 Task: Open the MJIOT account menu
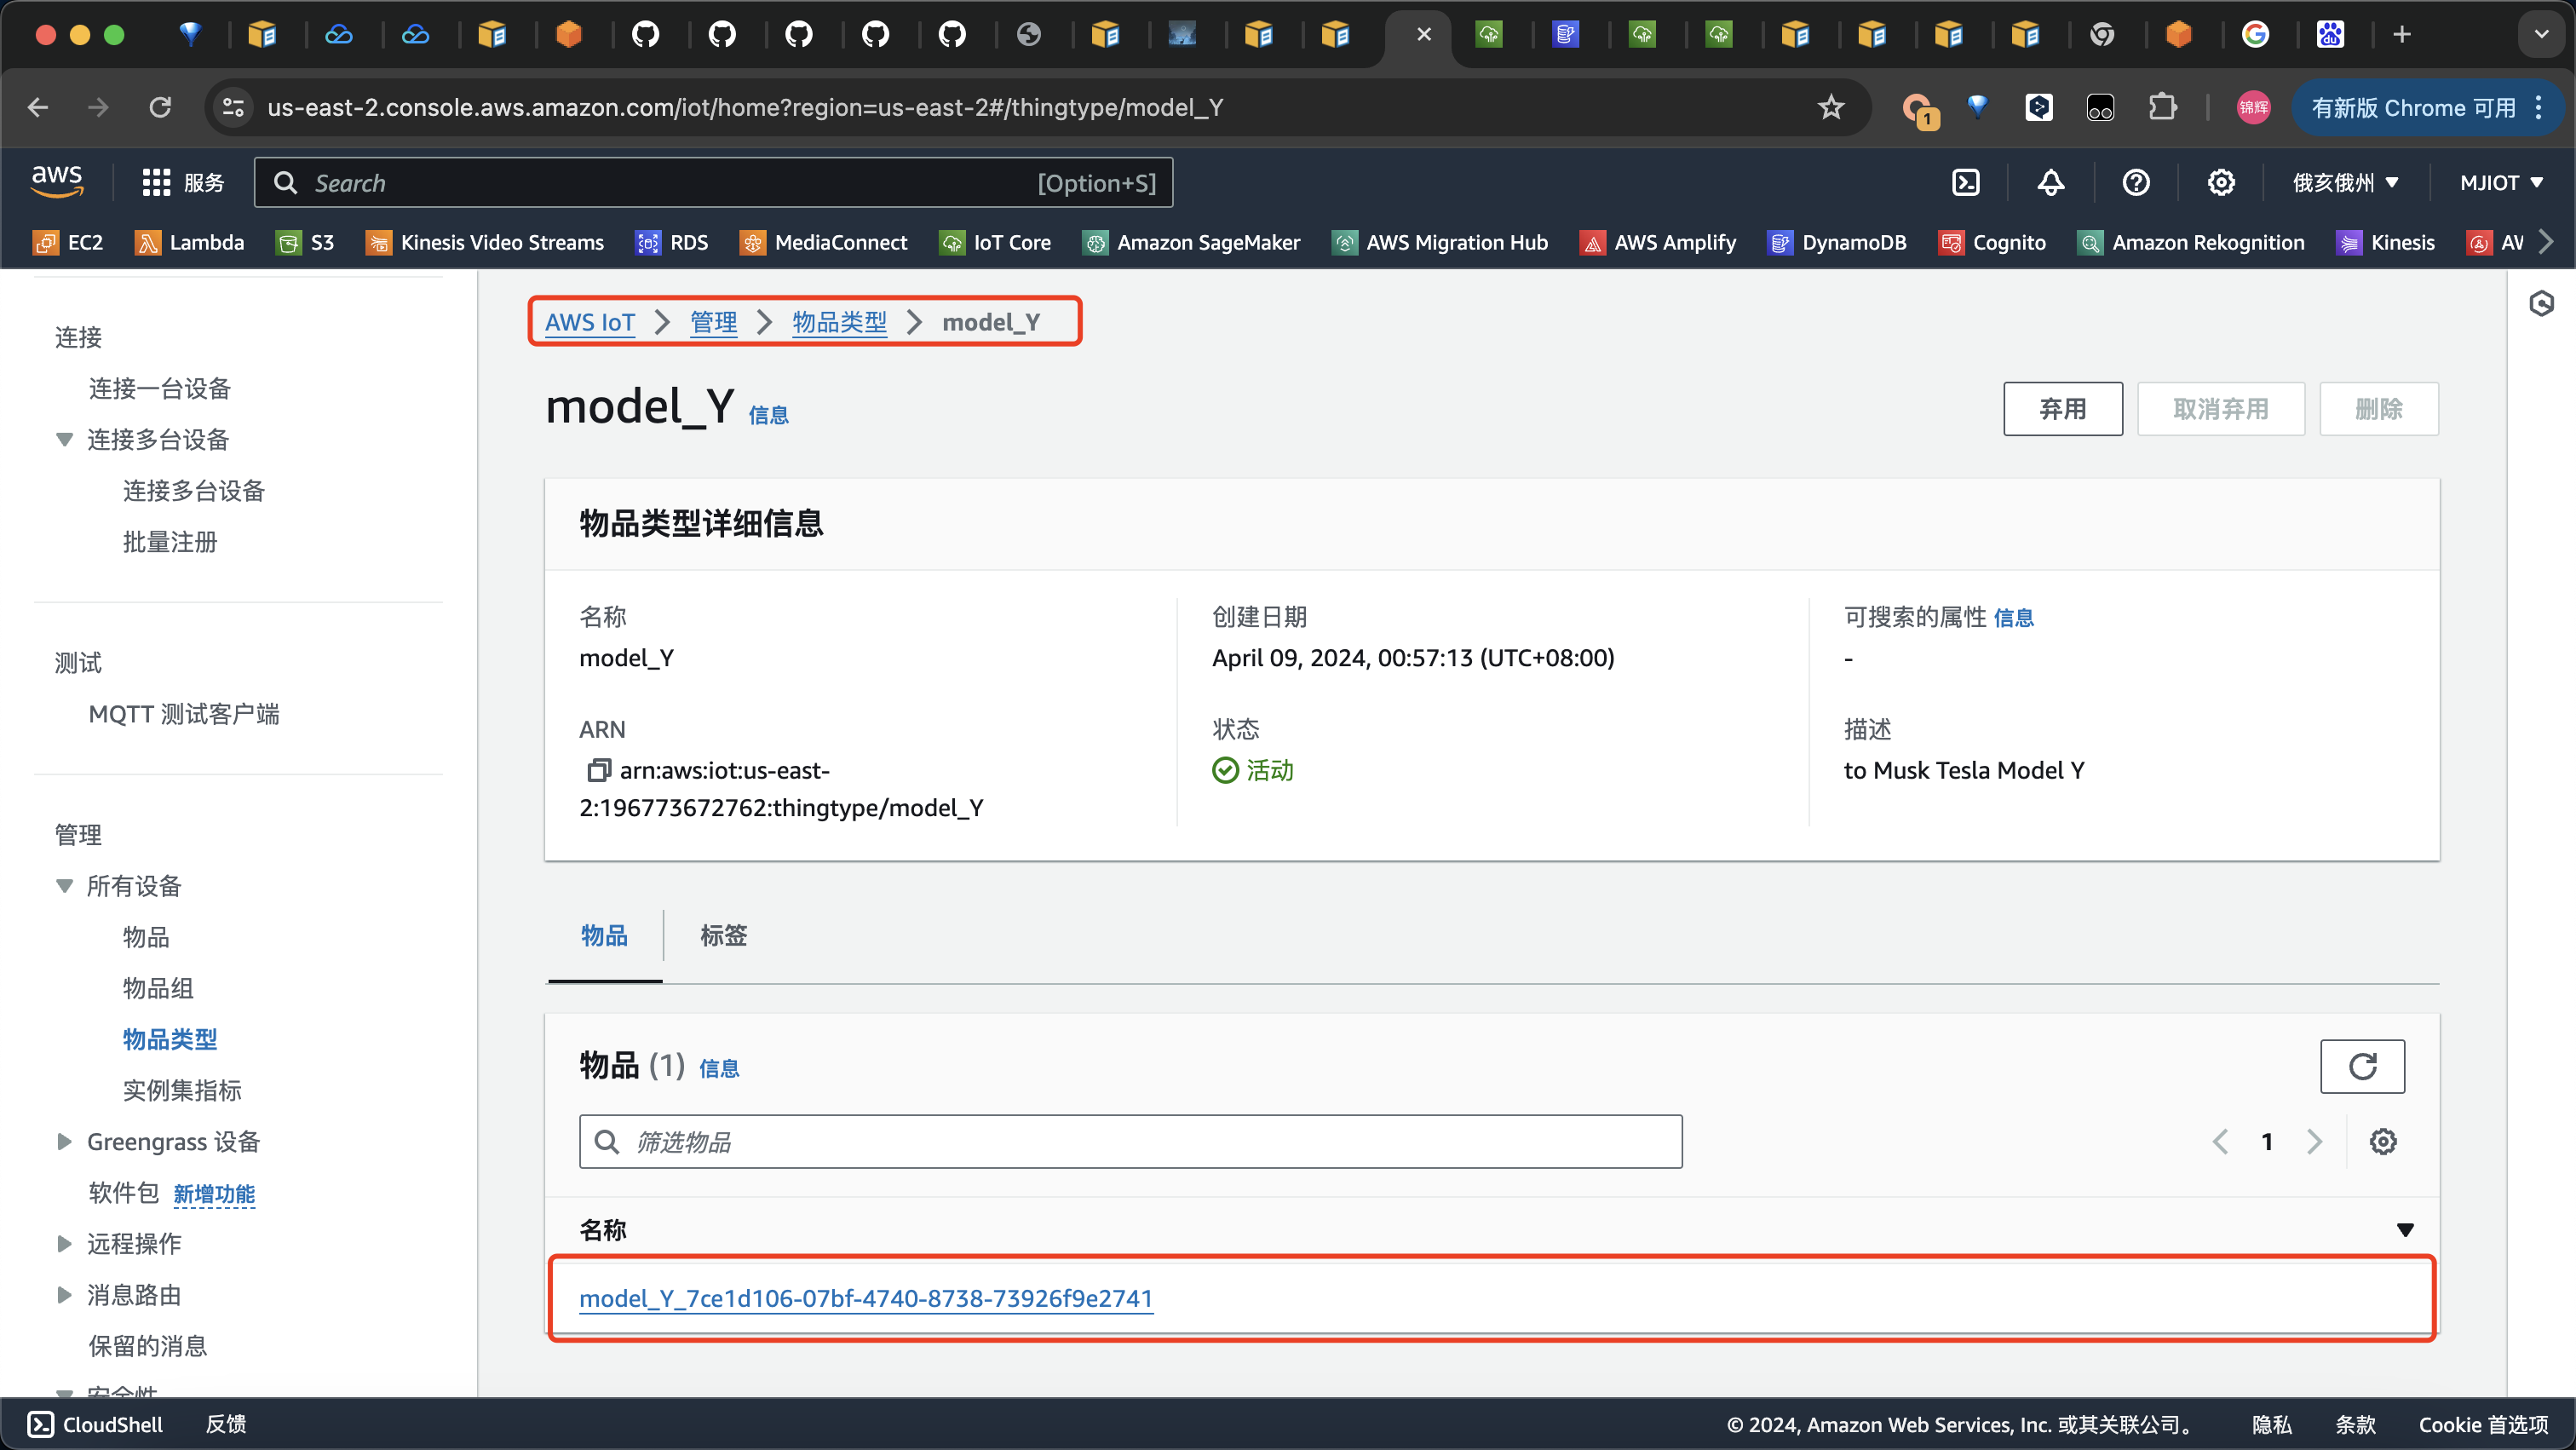[2501, 182]
